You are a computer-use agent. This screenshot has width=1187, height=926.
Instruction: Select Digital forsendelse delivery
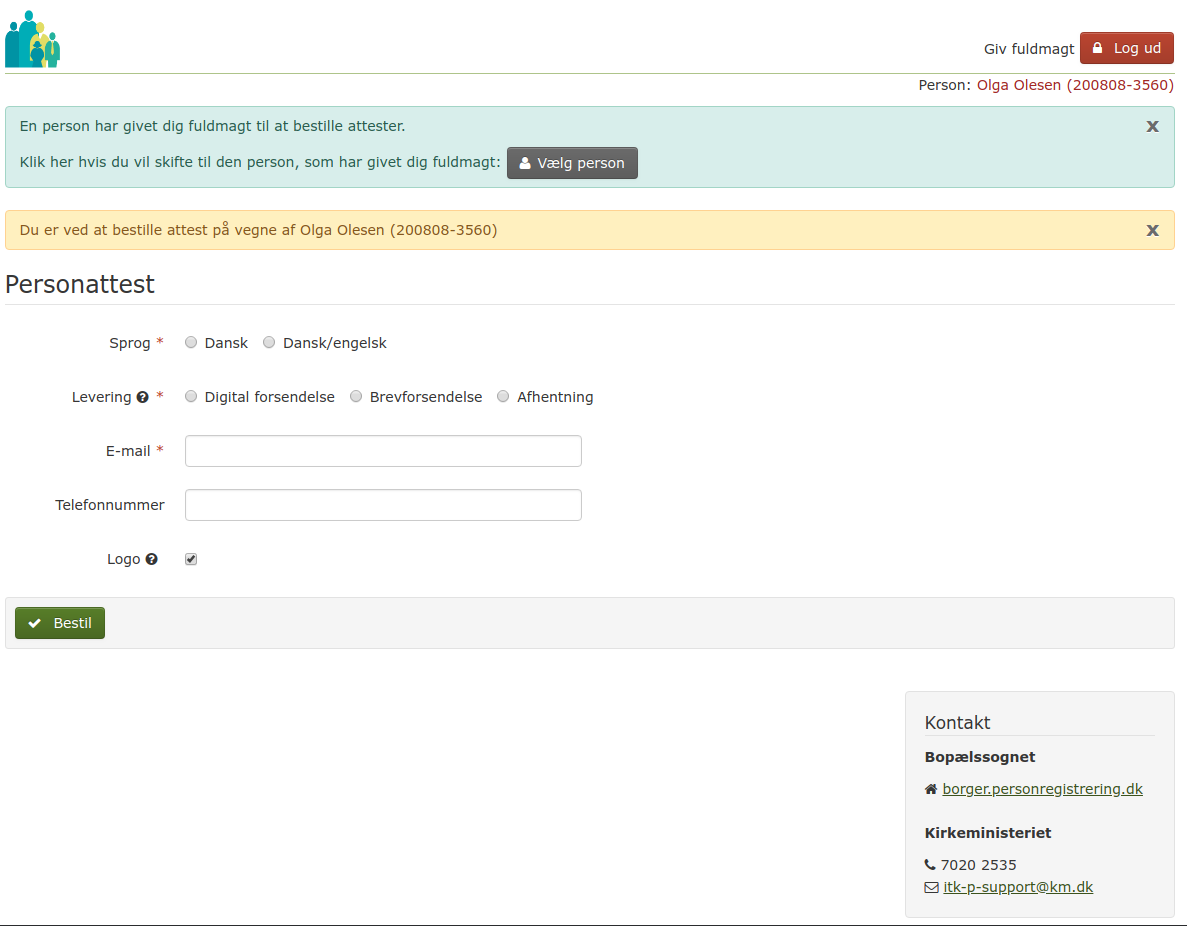tap(191, 397)
